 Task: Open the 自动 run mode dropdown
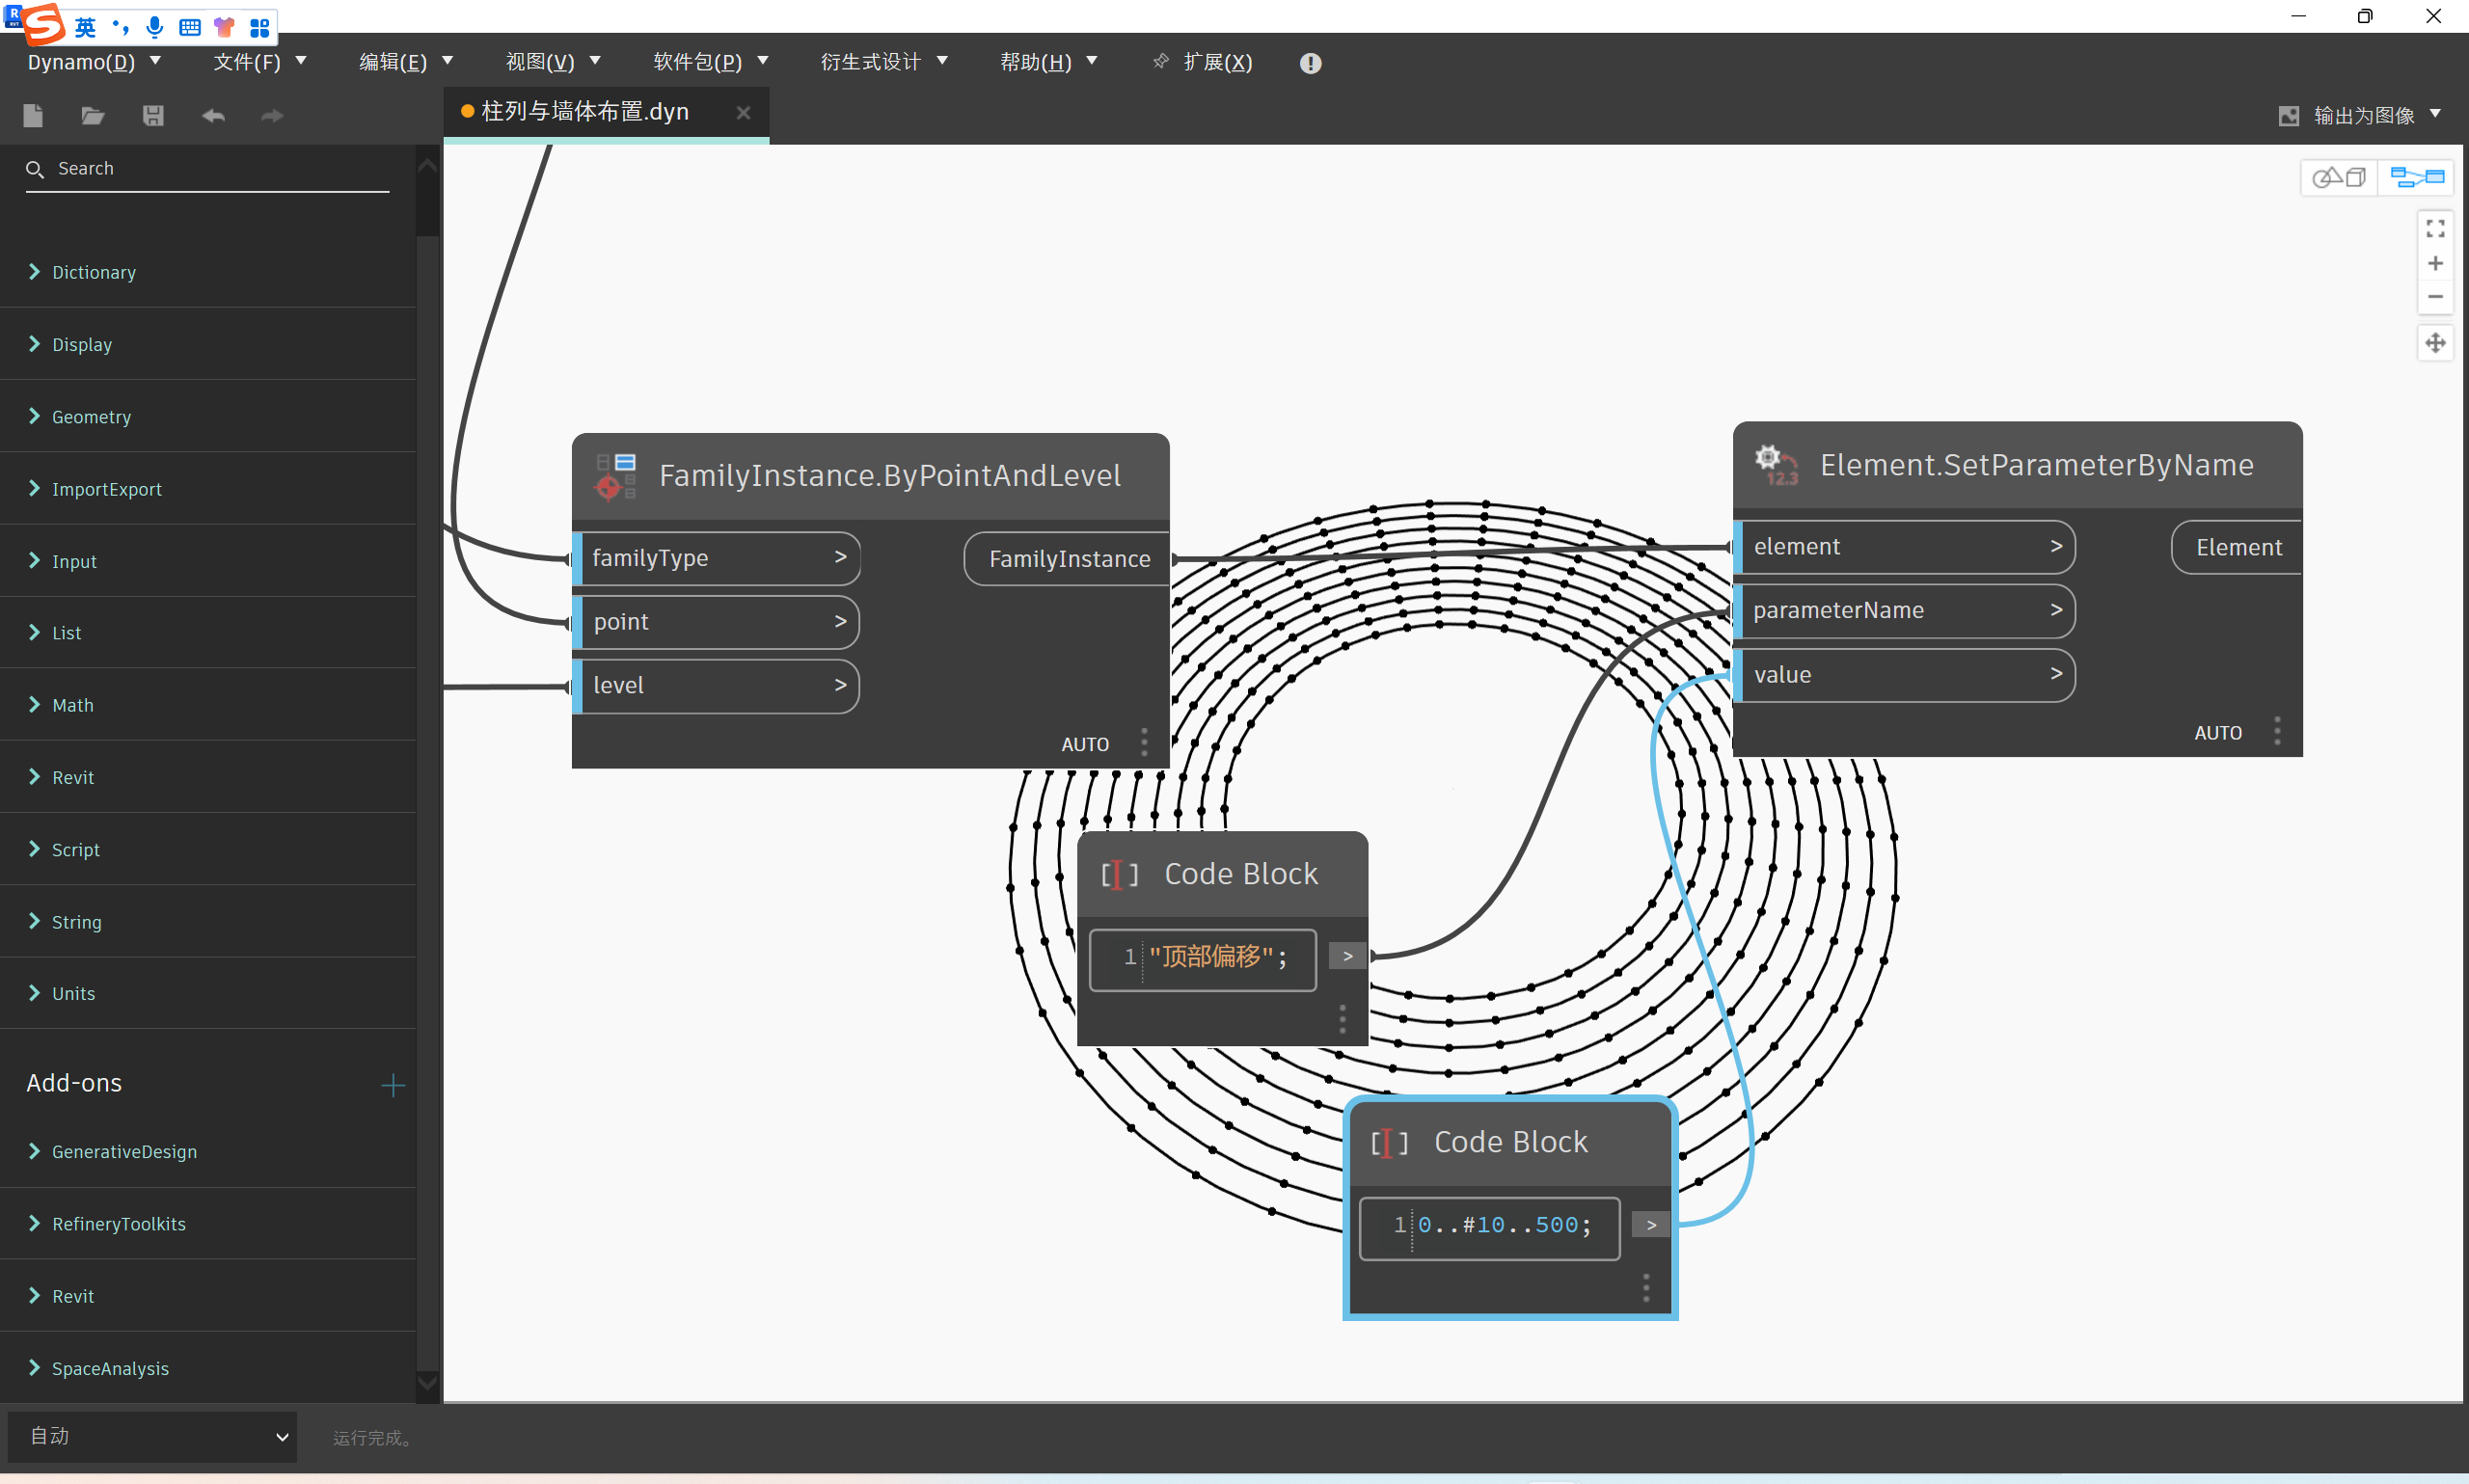click(x=153, y=1436)
